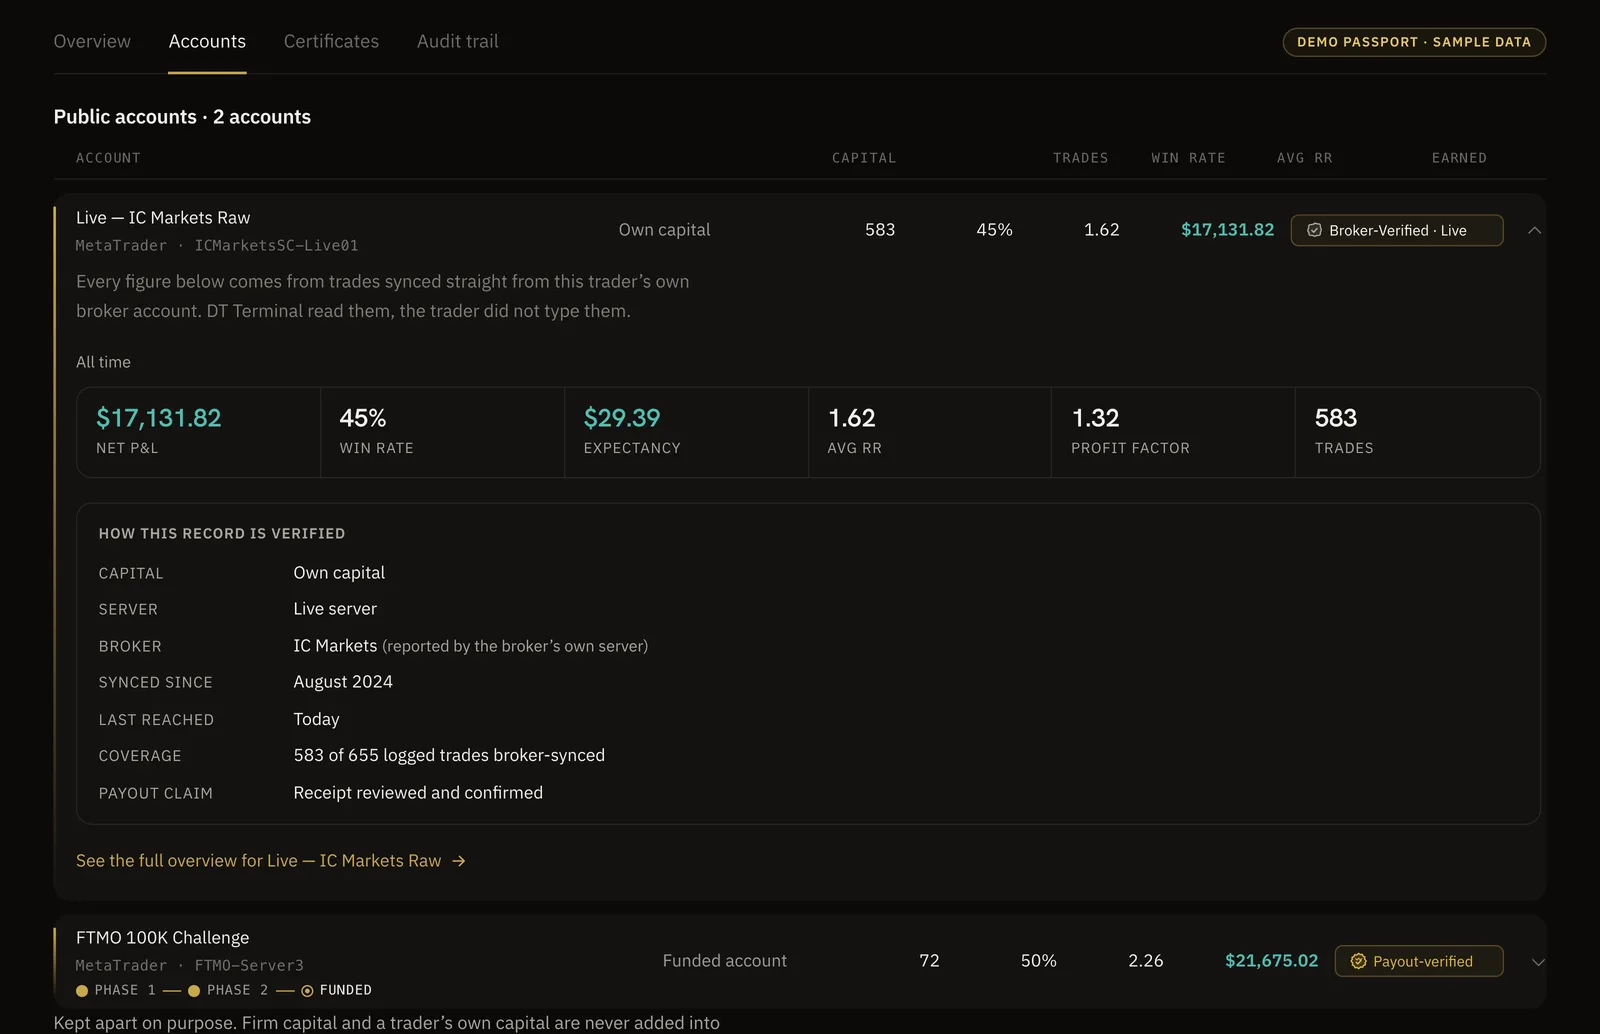Collapse the Live IC Markets Raw account row

1534,230
